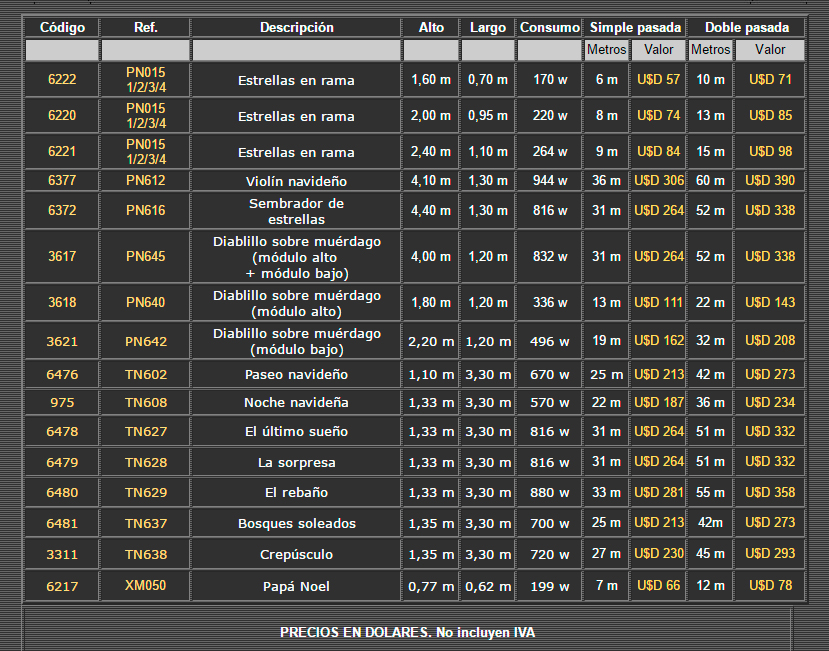This screenshot has width=829, height=651.
Task: Select reference PN612
Action: click(146, 181)
